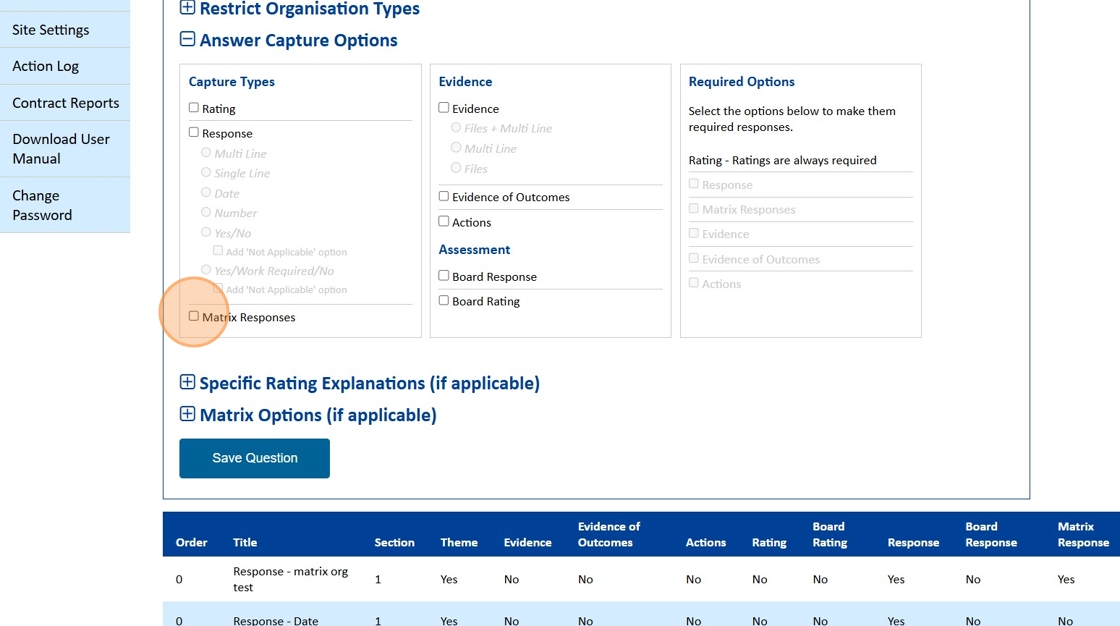Check the Matrix Responses checkbox
This screenshot has height=626, width=1120.
click(x=194, y=316)
